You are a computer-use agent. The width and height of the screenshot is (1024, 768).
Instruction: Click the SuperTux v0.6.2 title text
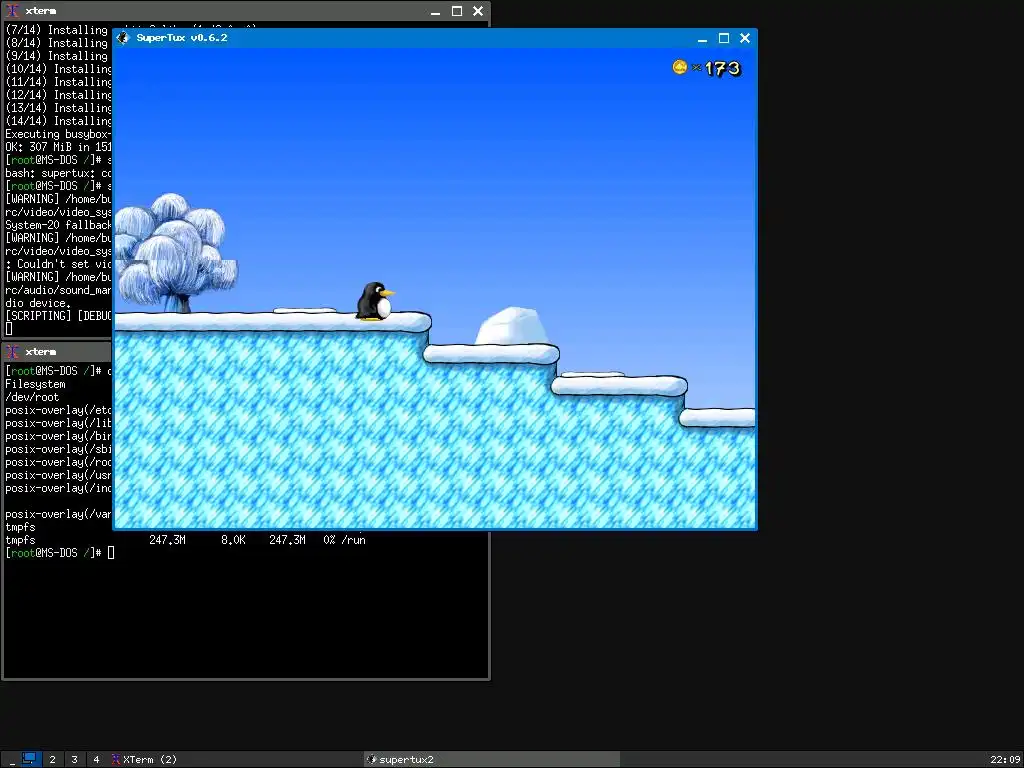(182, 38)
